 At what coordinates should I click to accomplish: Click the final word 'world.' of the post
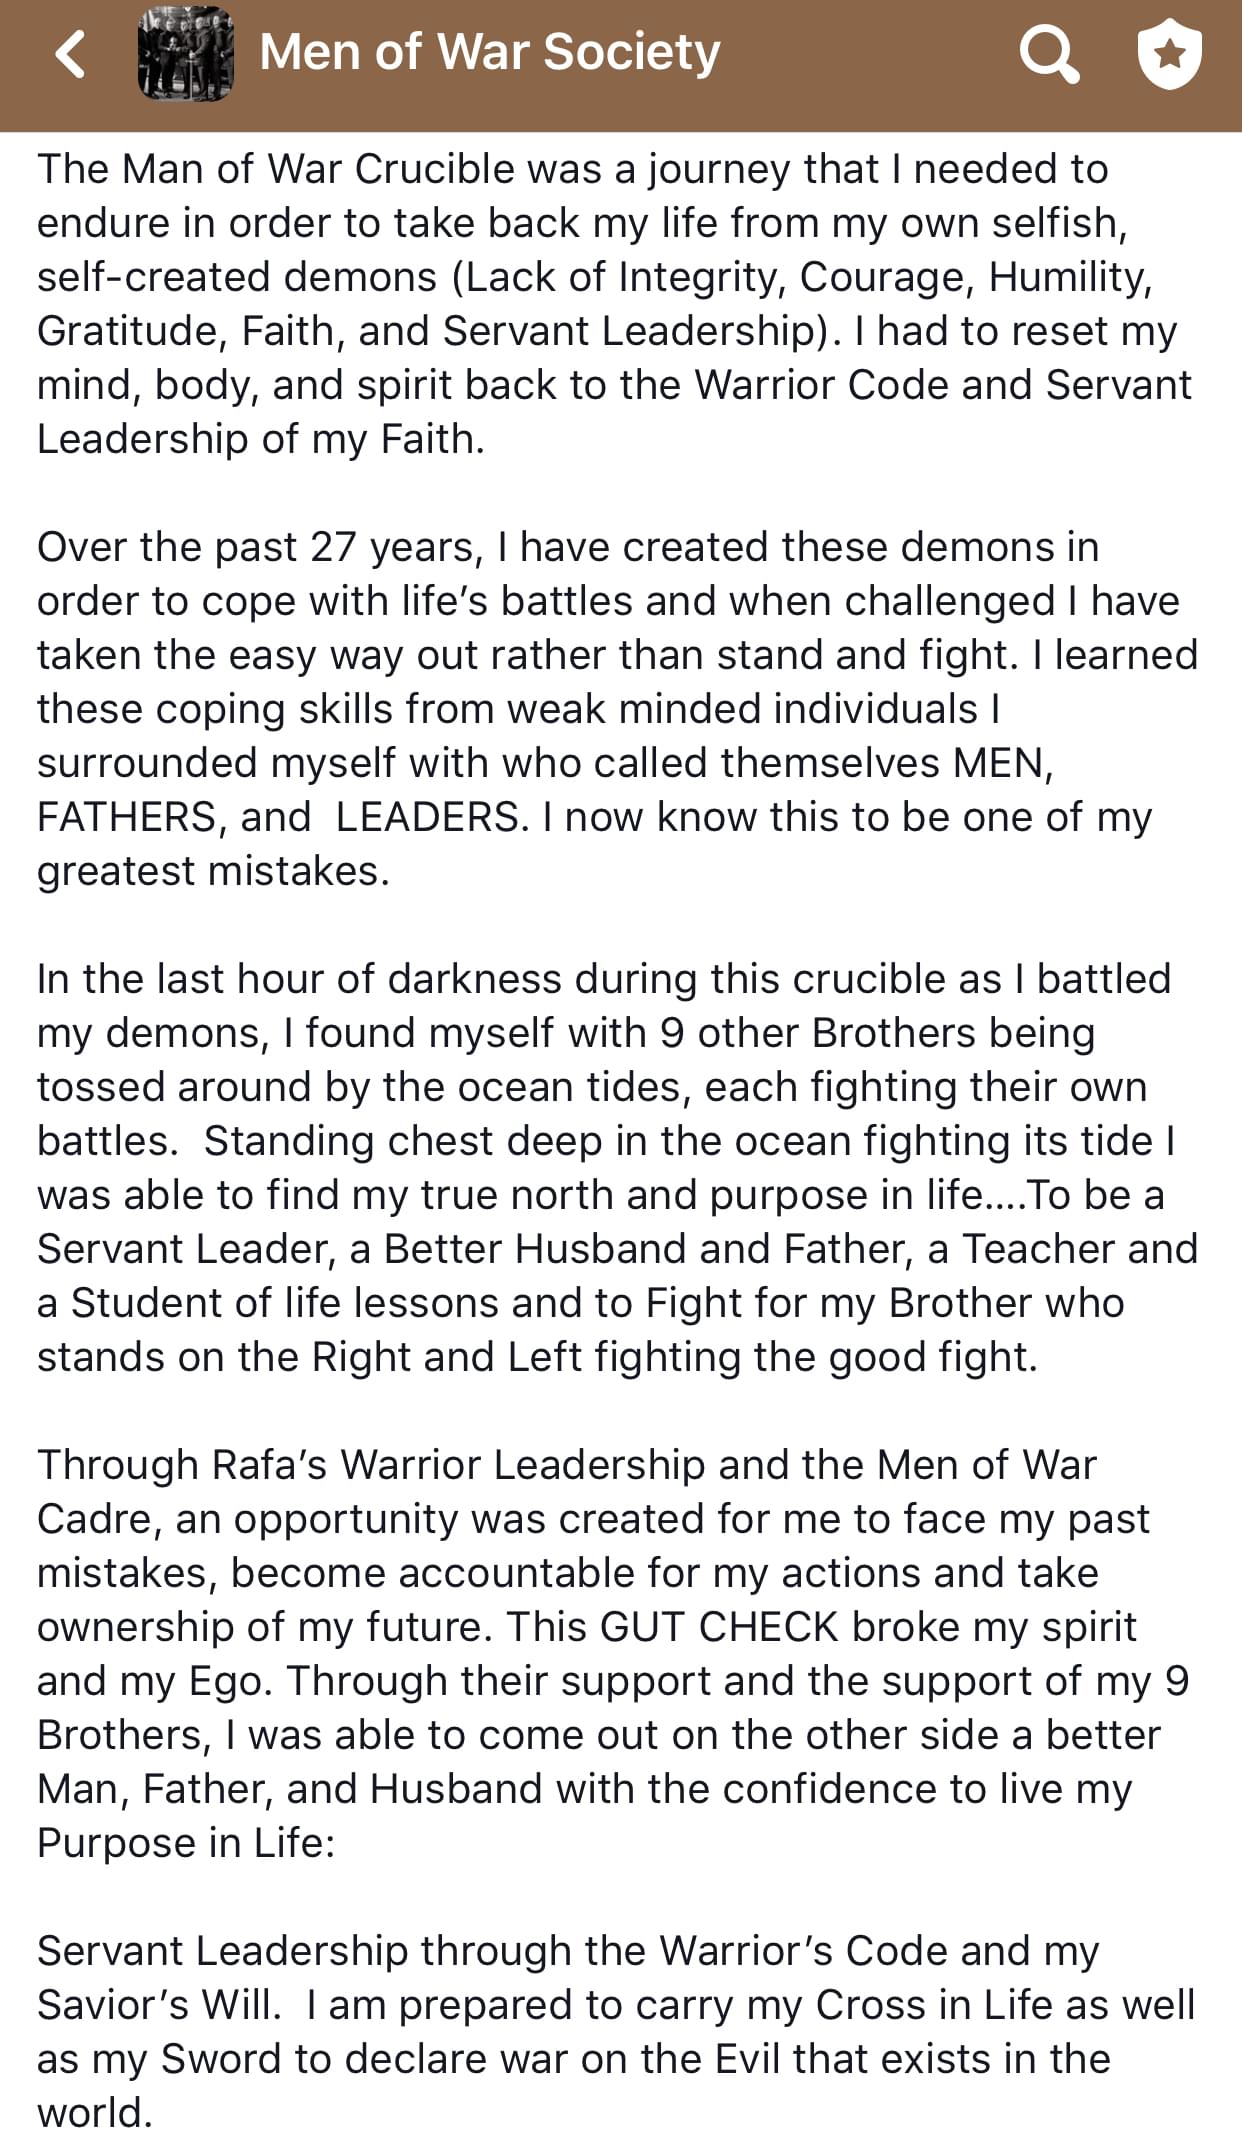coord(95,2113)
